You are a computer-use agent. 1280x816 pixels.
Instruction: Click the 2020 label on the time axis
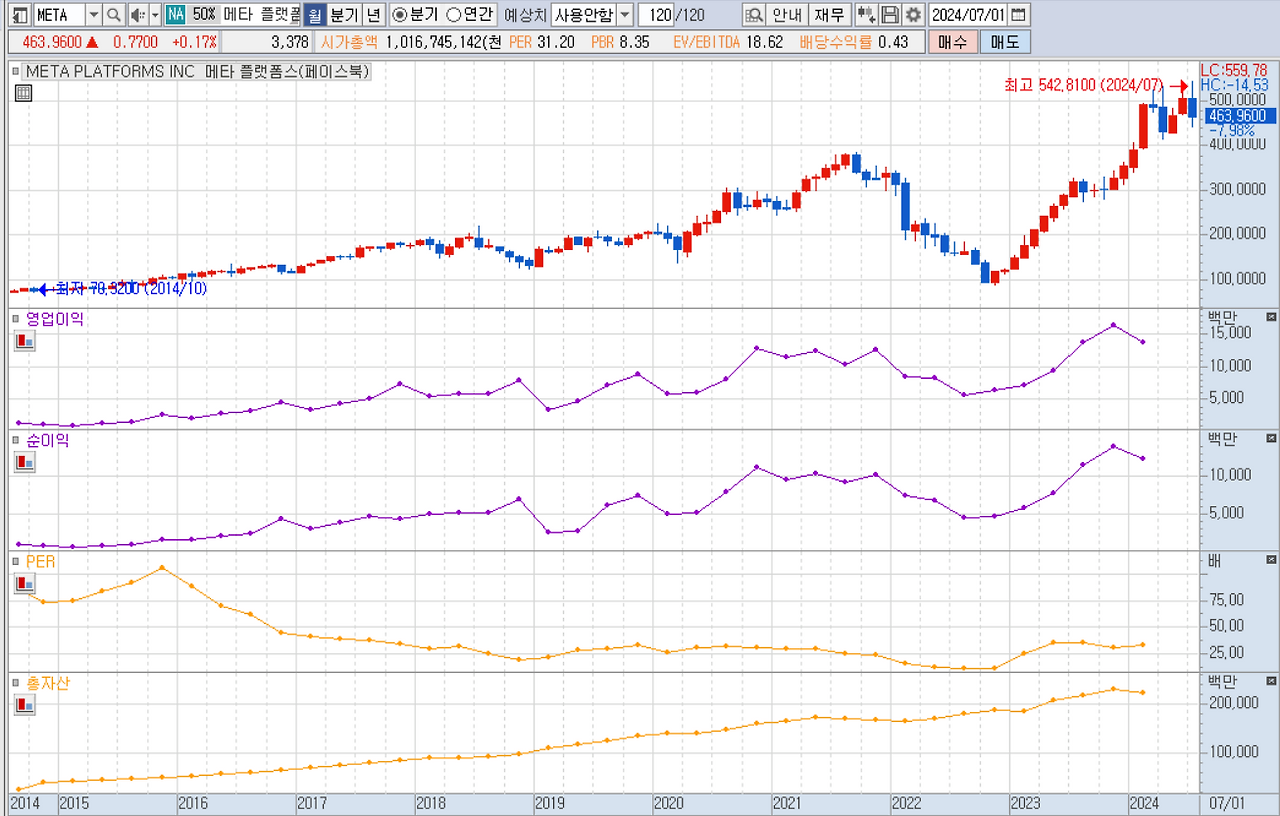click(x=668, y=803)
